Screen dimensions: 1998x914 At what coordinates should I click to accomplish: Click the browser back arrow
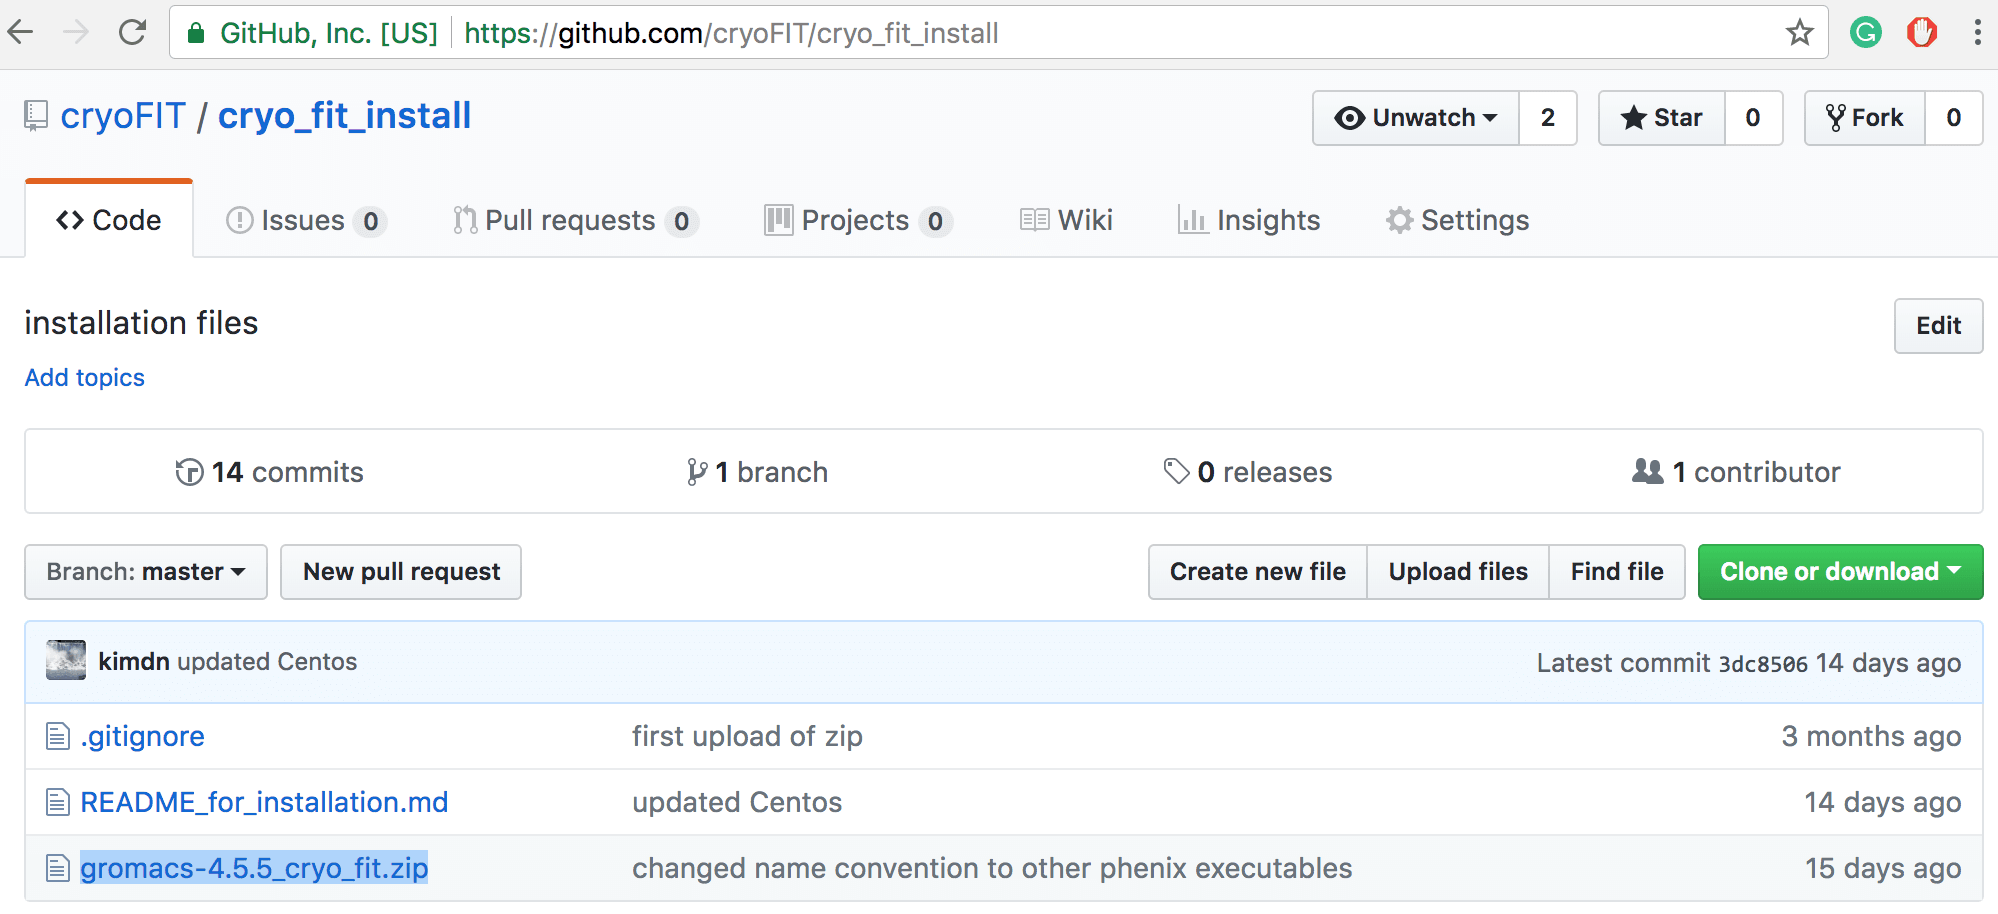coord(21,33)
